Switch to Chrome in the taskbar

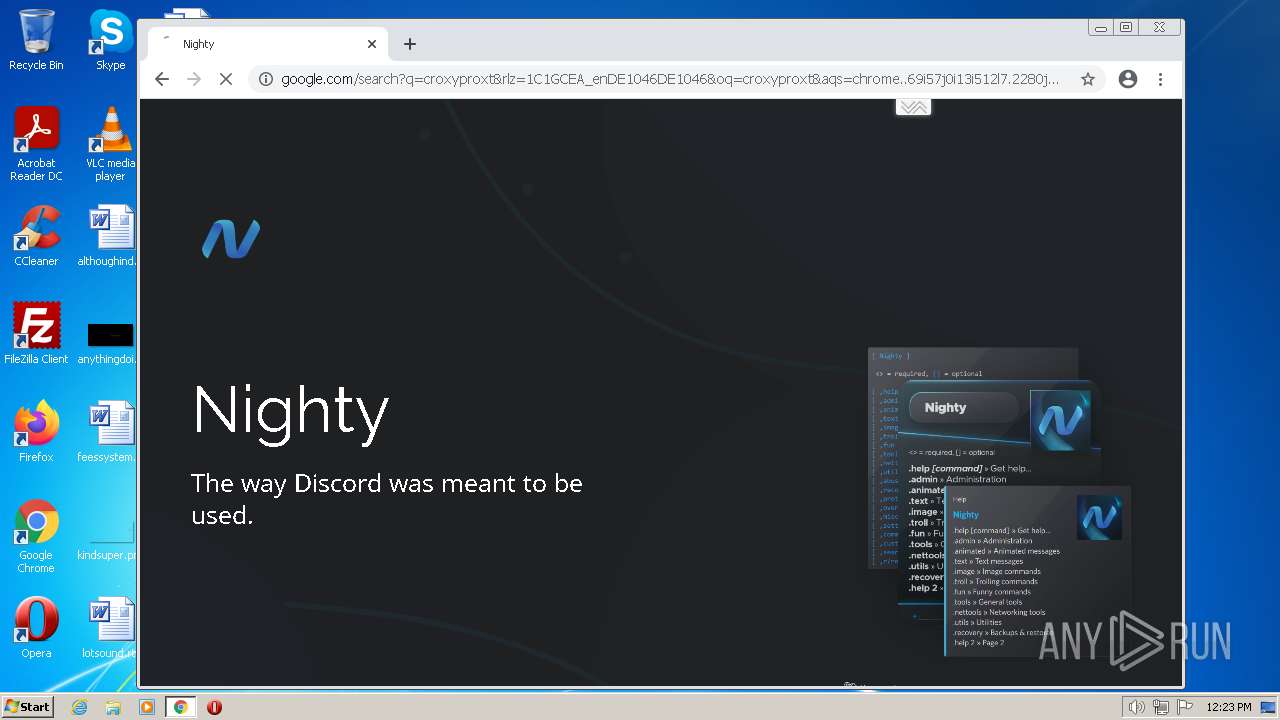tap(180, 707)
